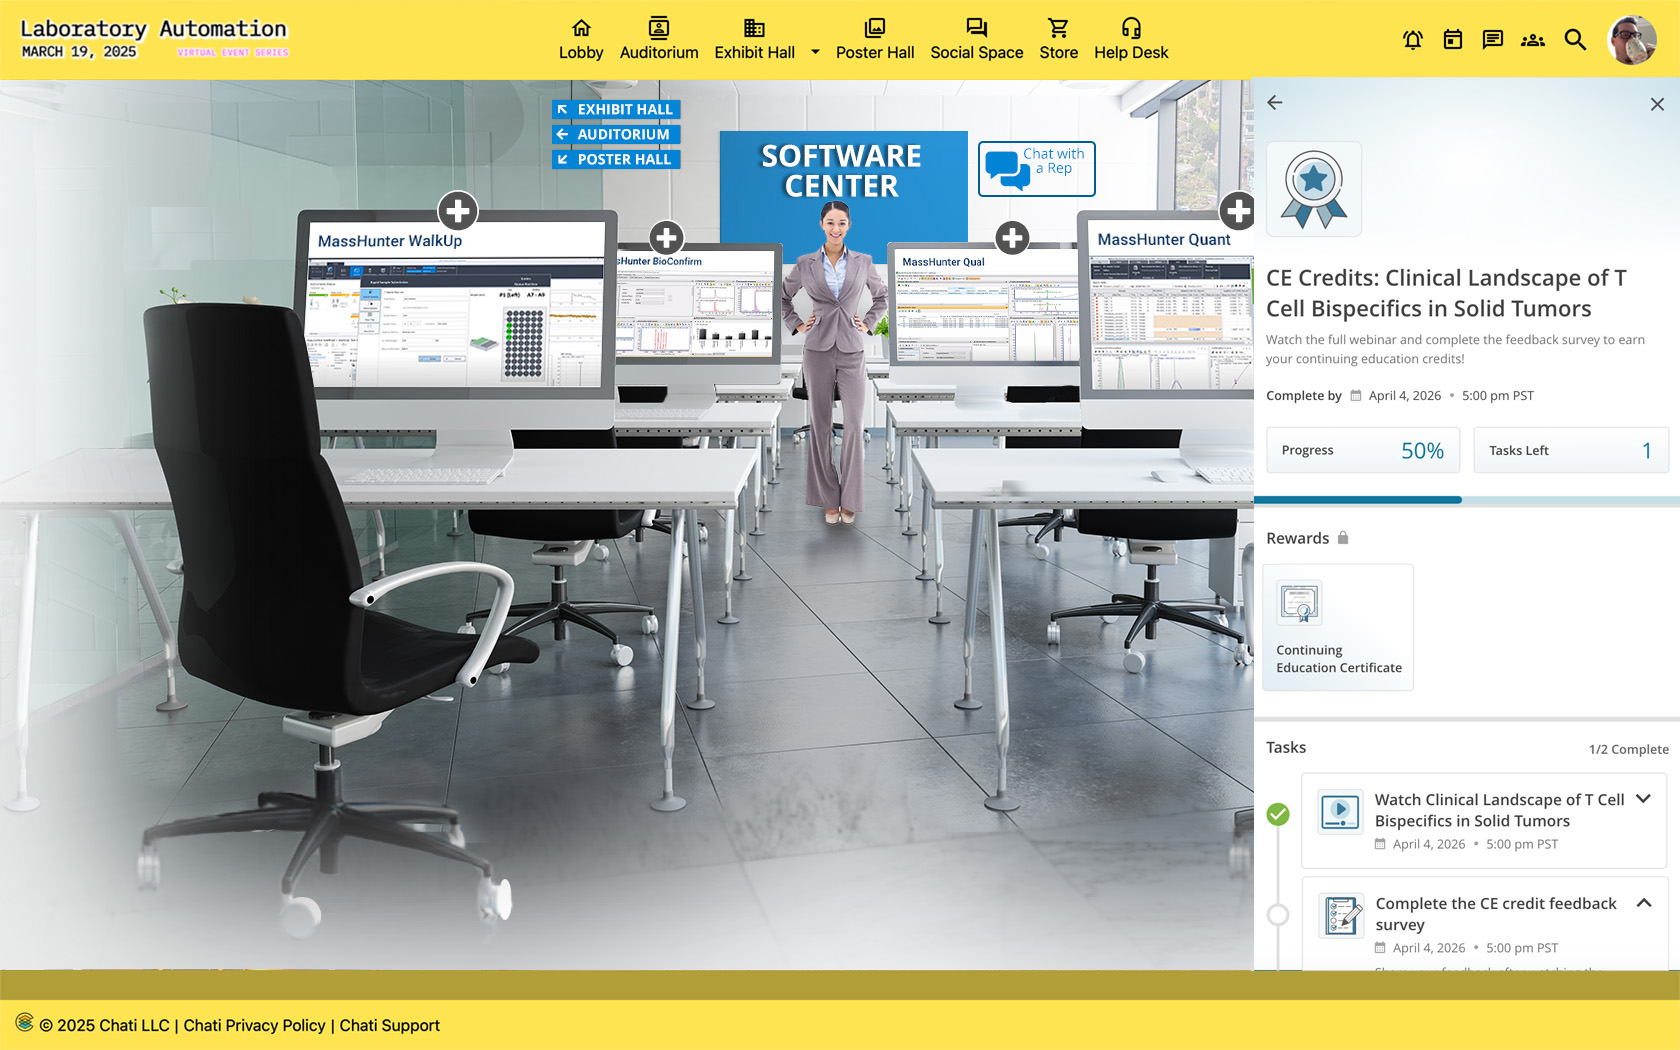Click the empty status circle for survey task
Viewport: 1680px width, 1050px height.
(x=1278, y=914)
